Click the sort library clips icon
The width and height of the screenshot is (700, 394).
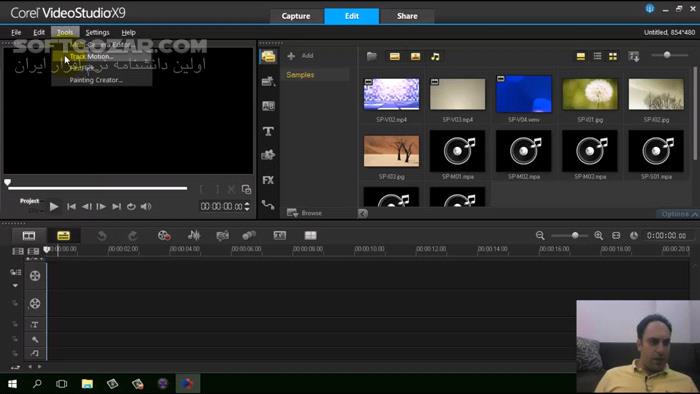[x=633, y=56]
